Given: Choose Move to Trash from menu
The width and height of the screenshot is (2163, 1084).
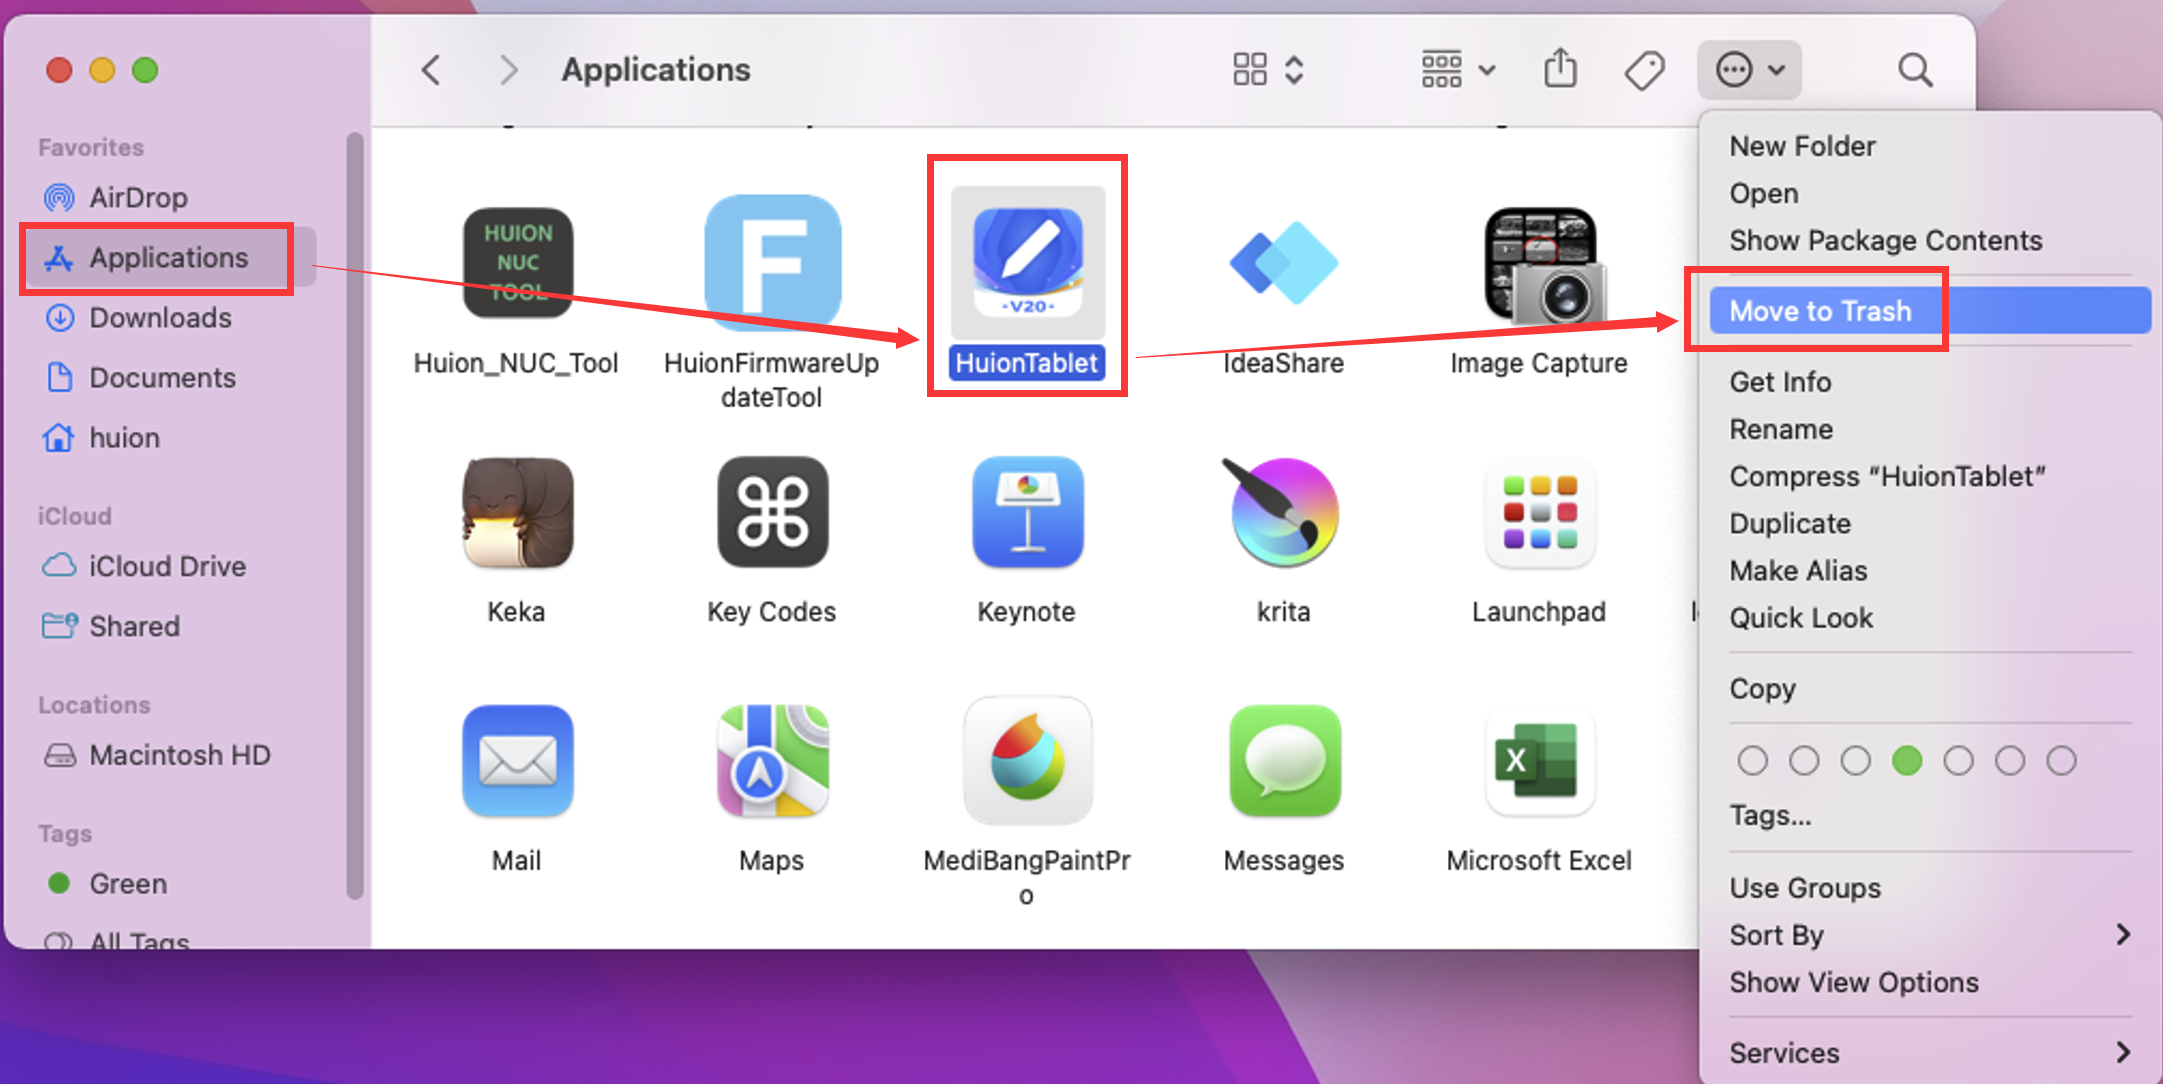Looking at the screenshot, I should coord(1820,311).
